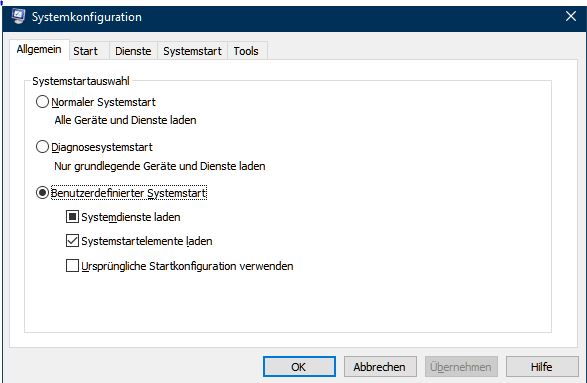Click the Systemkonfiguration app icon in title bar
Viewport: 587px width, 383px height.
(18, 16)
